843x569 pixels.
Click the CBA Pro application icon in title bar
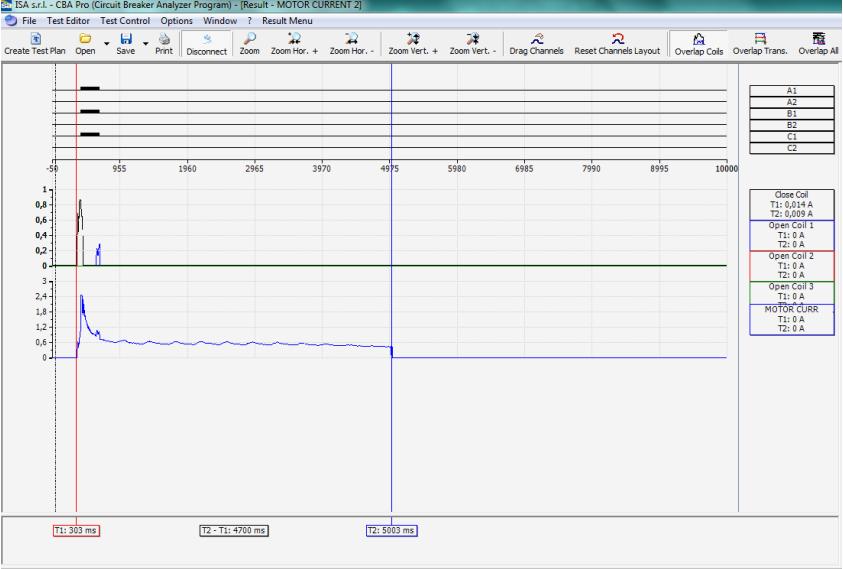6,5
